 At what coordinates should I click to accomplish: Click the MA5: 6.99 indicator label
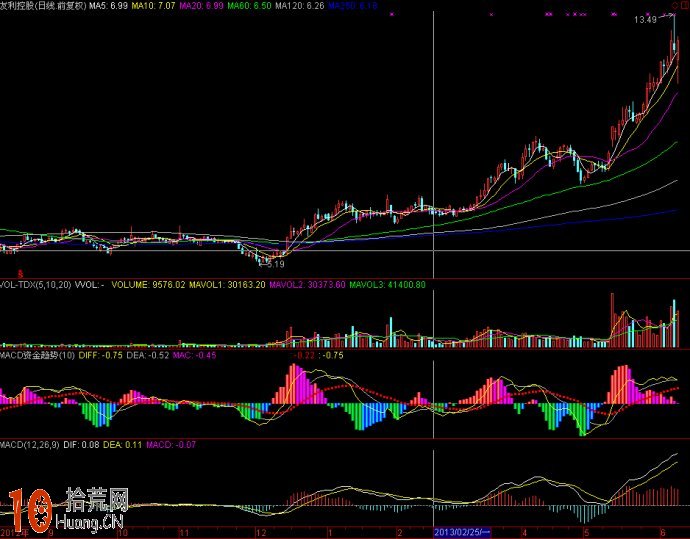coord(108,6)
